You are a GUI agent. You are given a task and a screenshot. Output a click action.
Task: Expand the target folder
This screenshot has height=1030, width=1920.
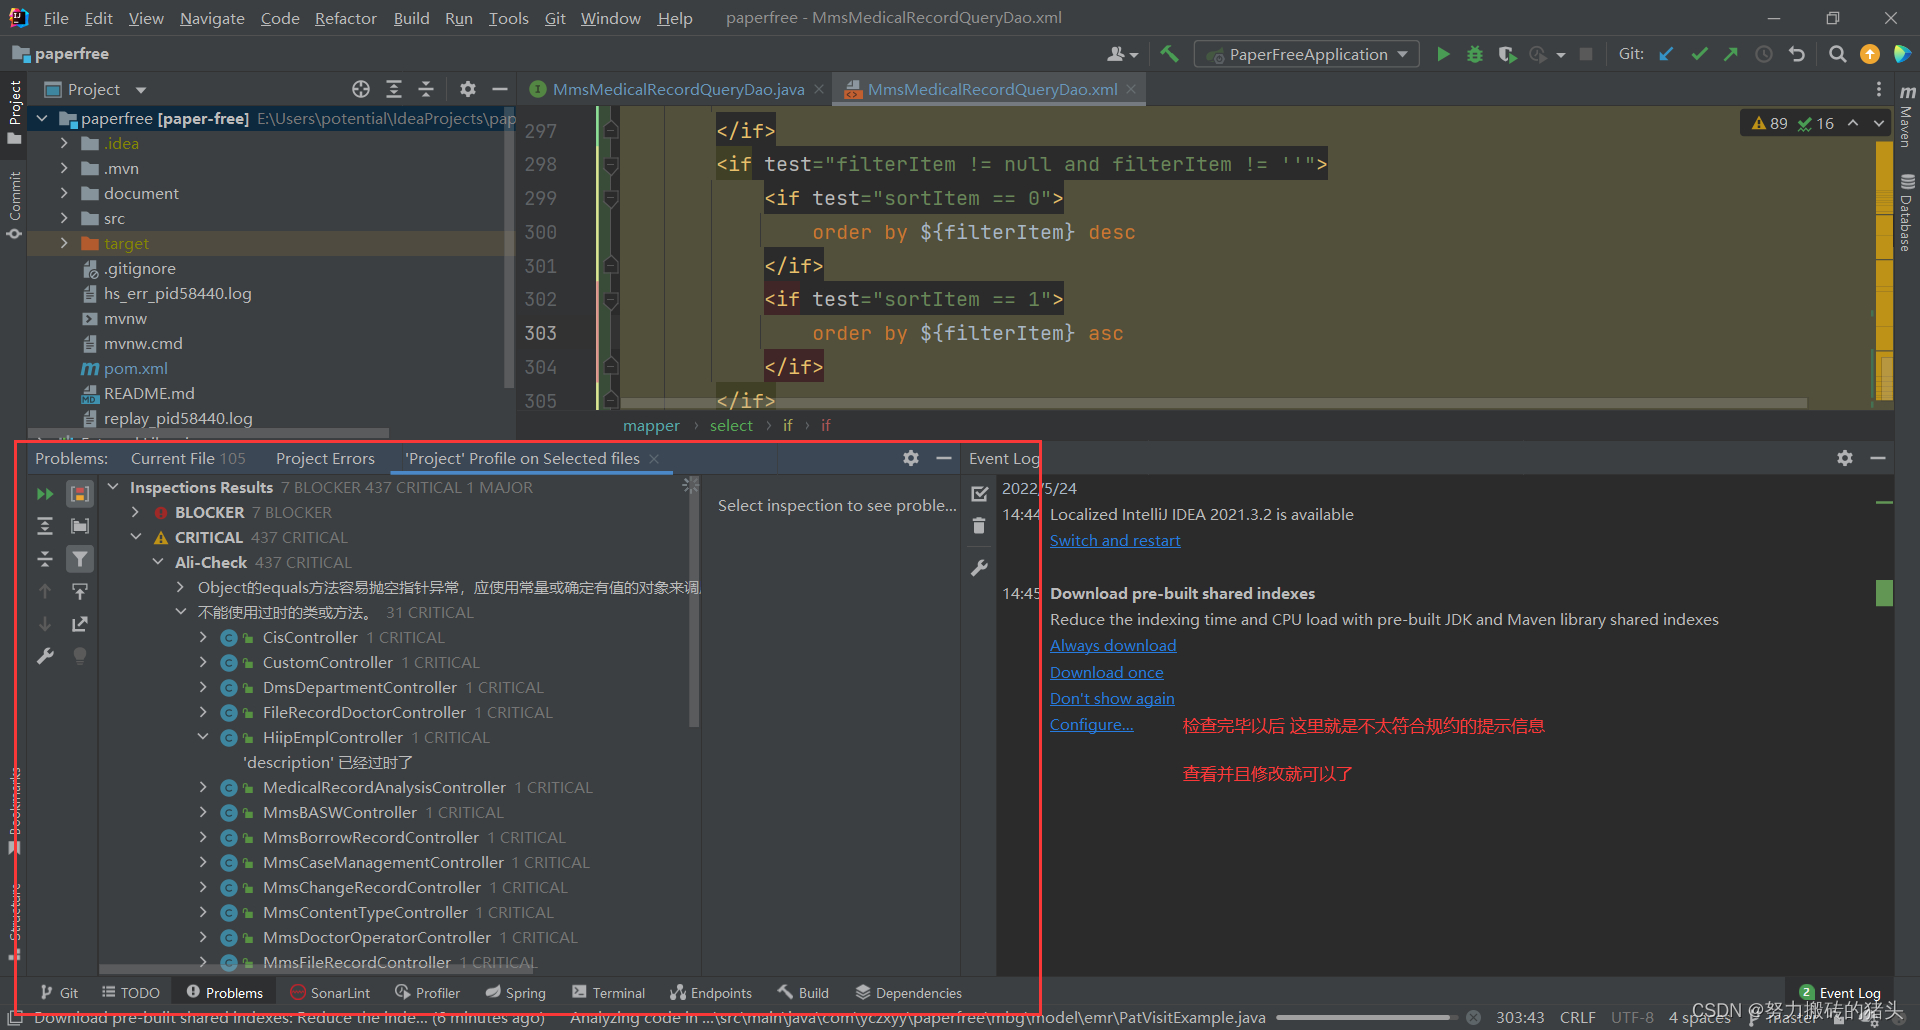(64, 243)
